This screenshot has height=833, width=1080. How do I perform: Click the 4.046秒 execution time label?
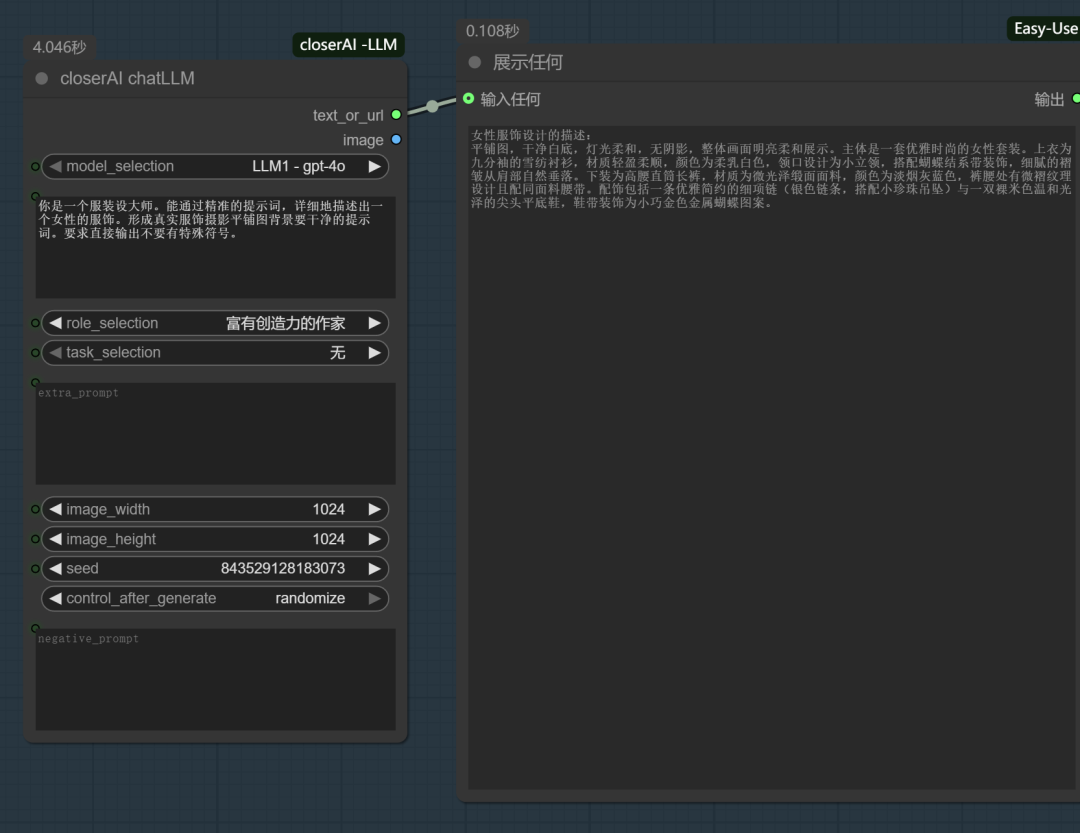[60, 48]
